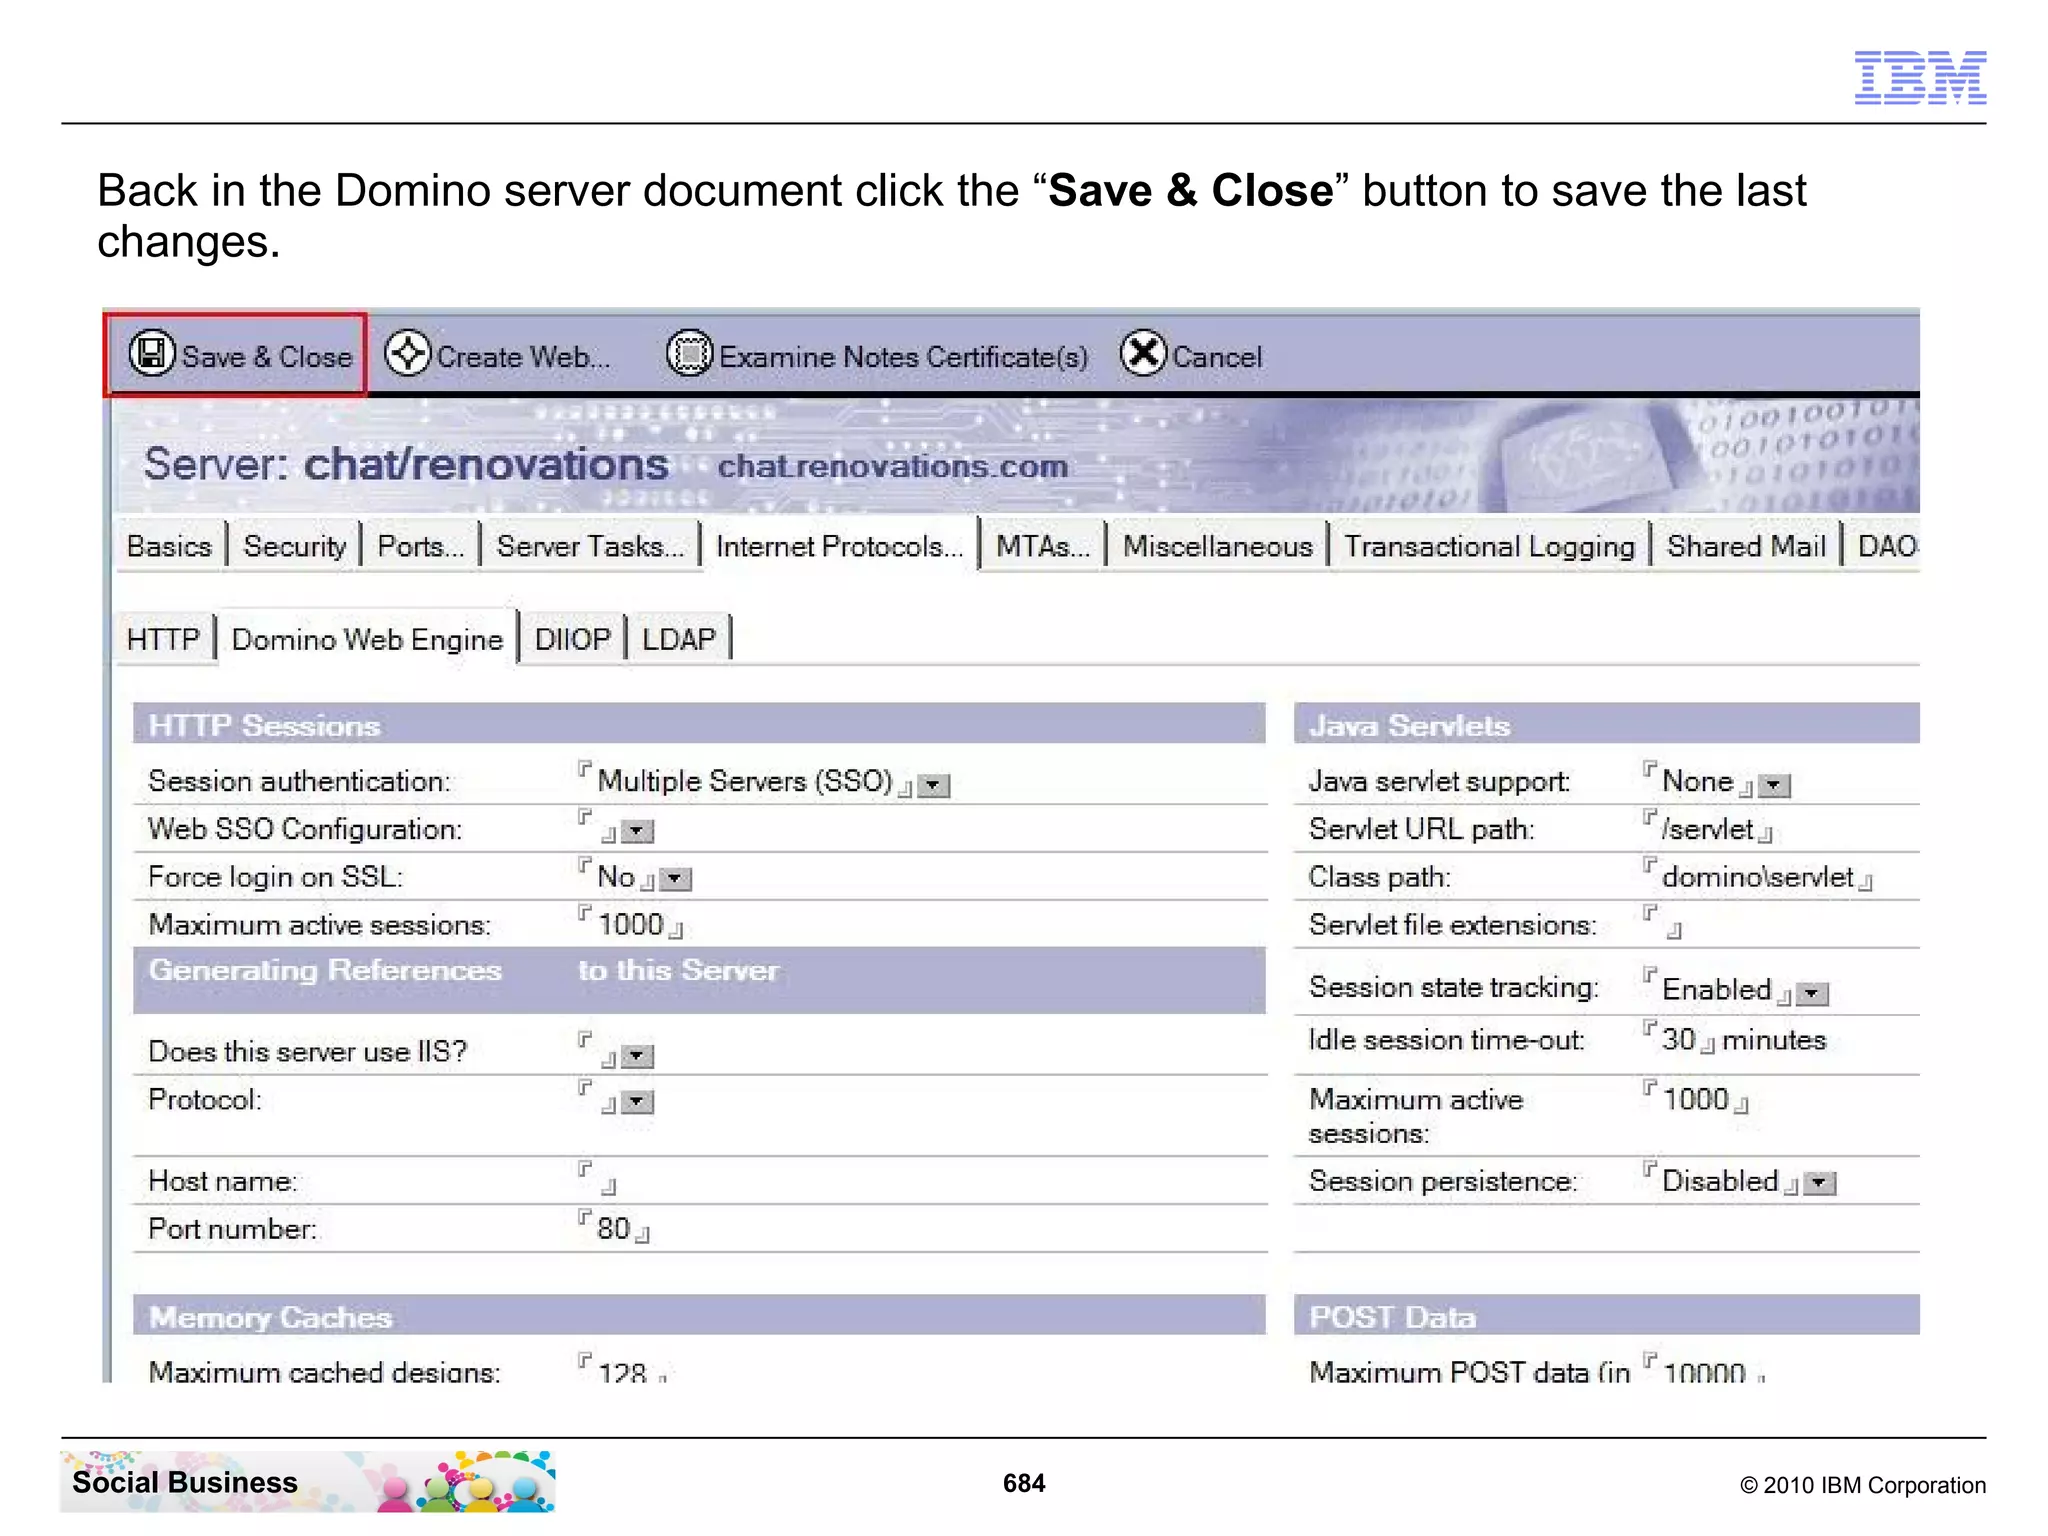
Task: Click the 'None' Java servlet support value
Action: (x=1697, y=781)
